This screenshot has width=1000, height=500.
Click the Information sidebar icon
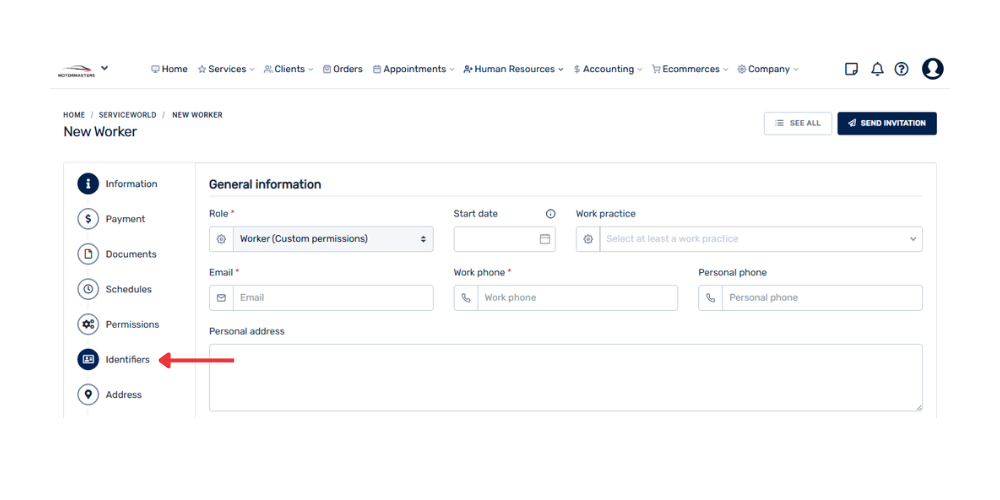pyautogui.click(x=88, y=184)
